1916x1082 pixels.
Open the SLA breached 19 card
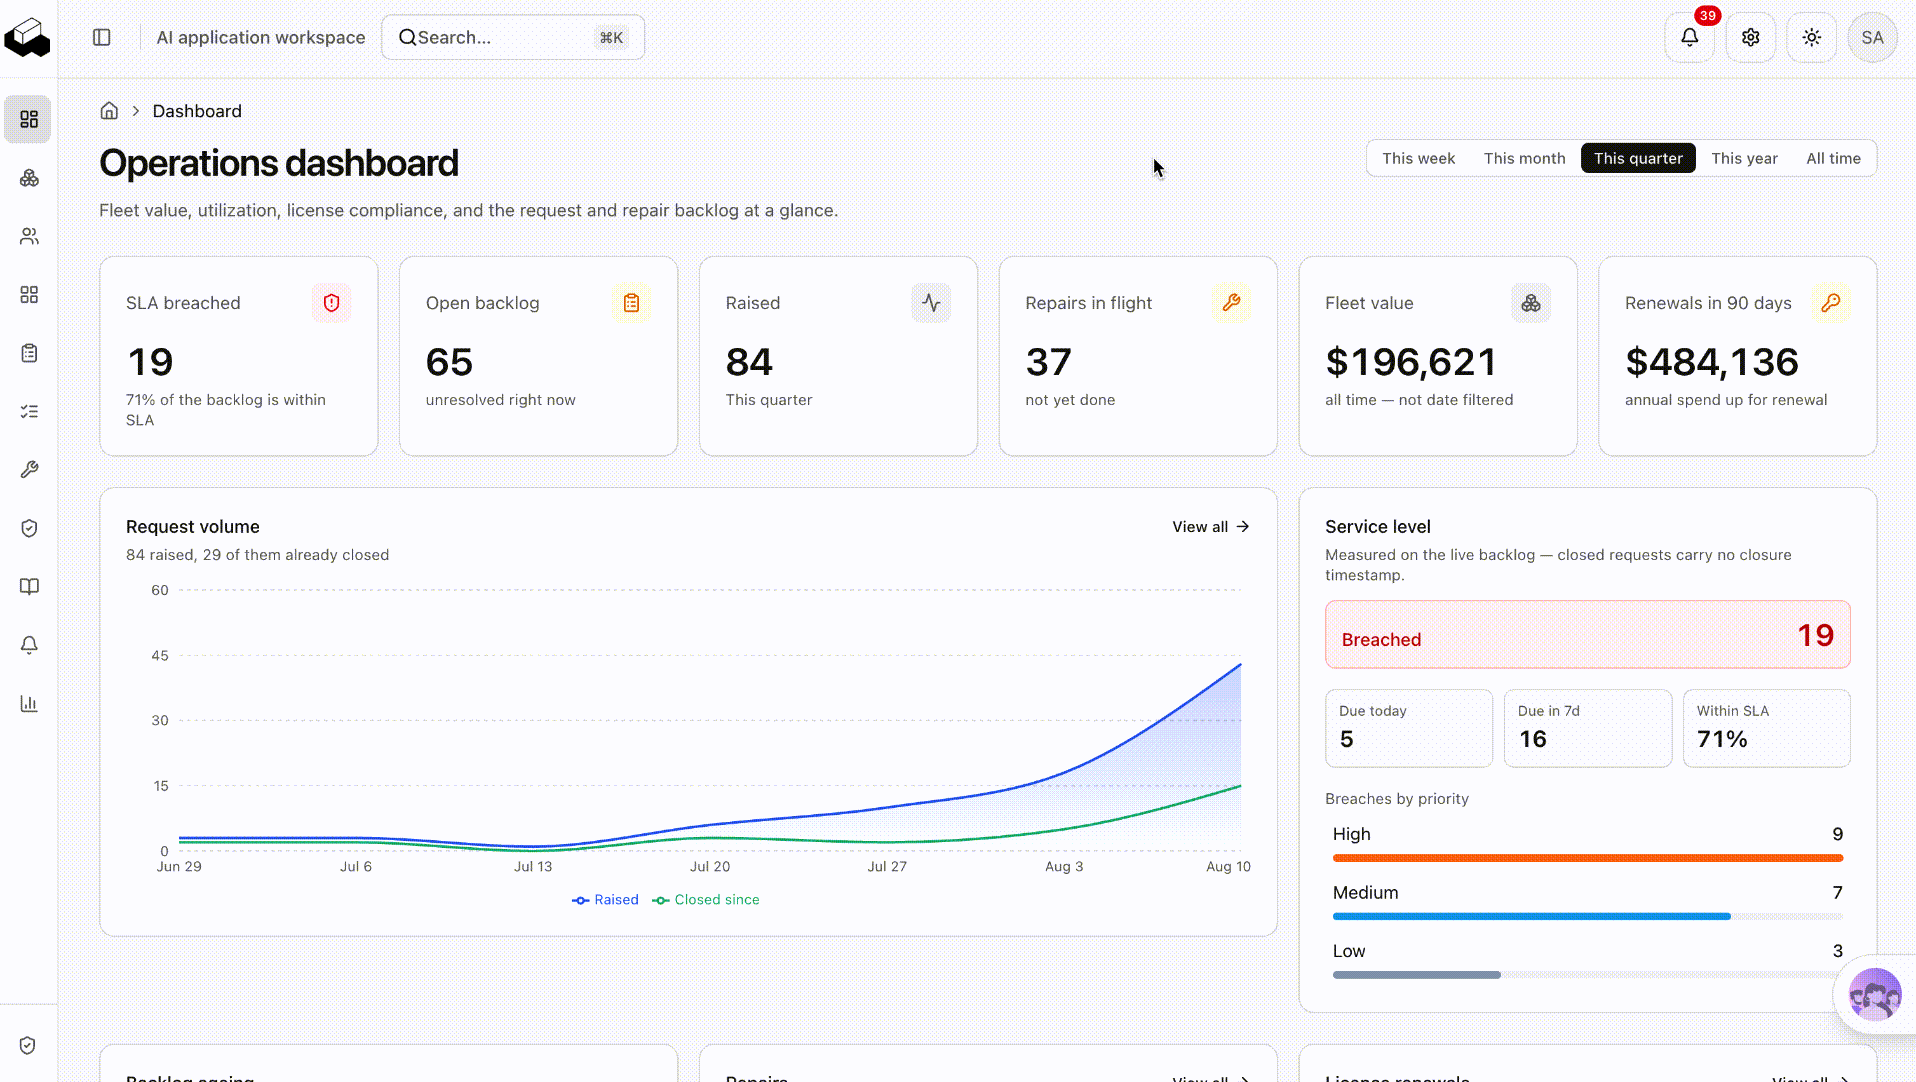tap(239, 356)
